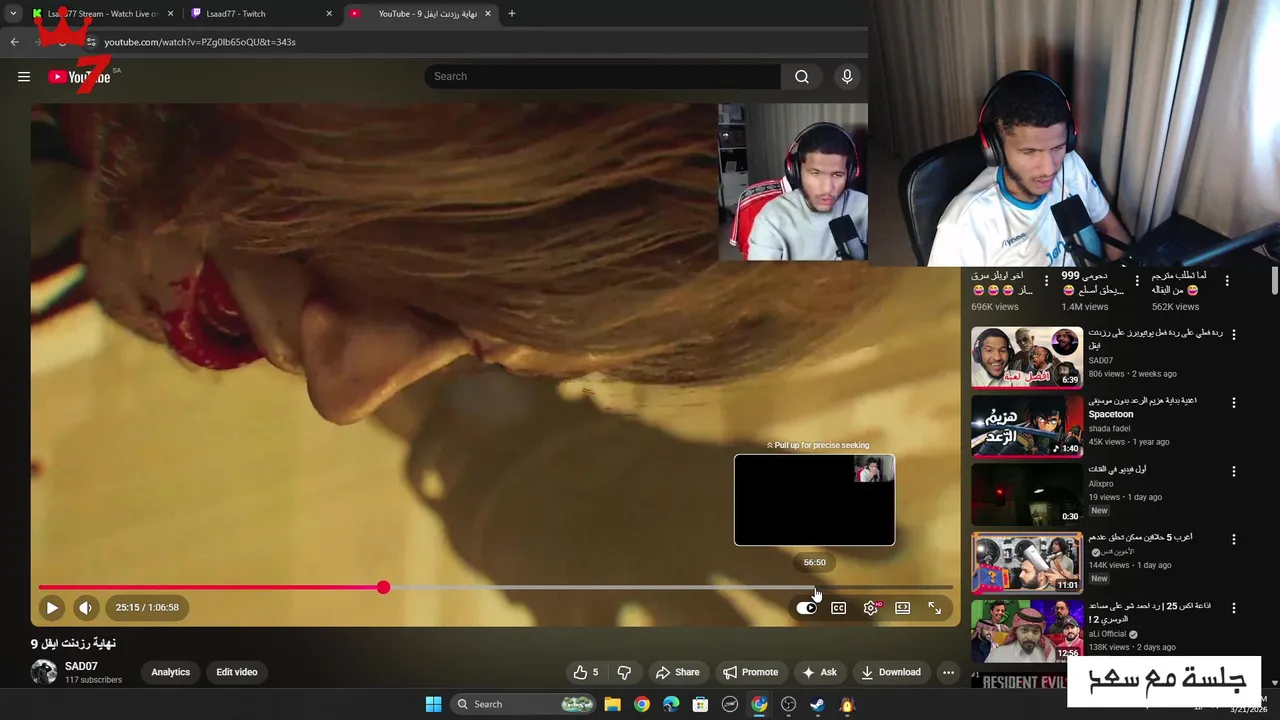Image resolution: width=1280 pixels, height=720 pixels.
Task: Click the search magnifier button in YouTube
Action: [x=802, y=77]
